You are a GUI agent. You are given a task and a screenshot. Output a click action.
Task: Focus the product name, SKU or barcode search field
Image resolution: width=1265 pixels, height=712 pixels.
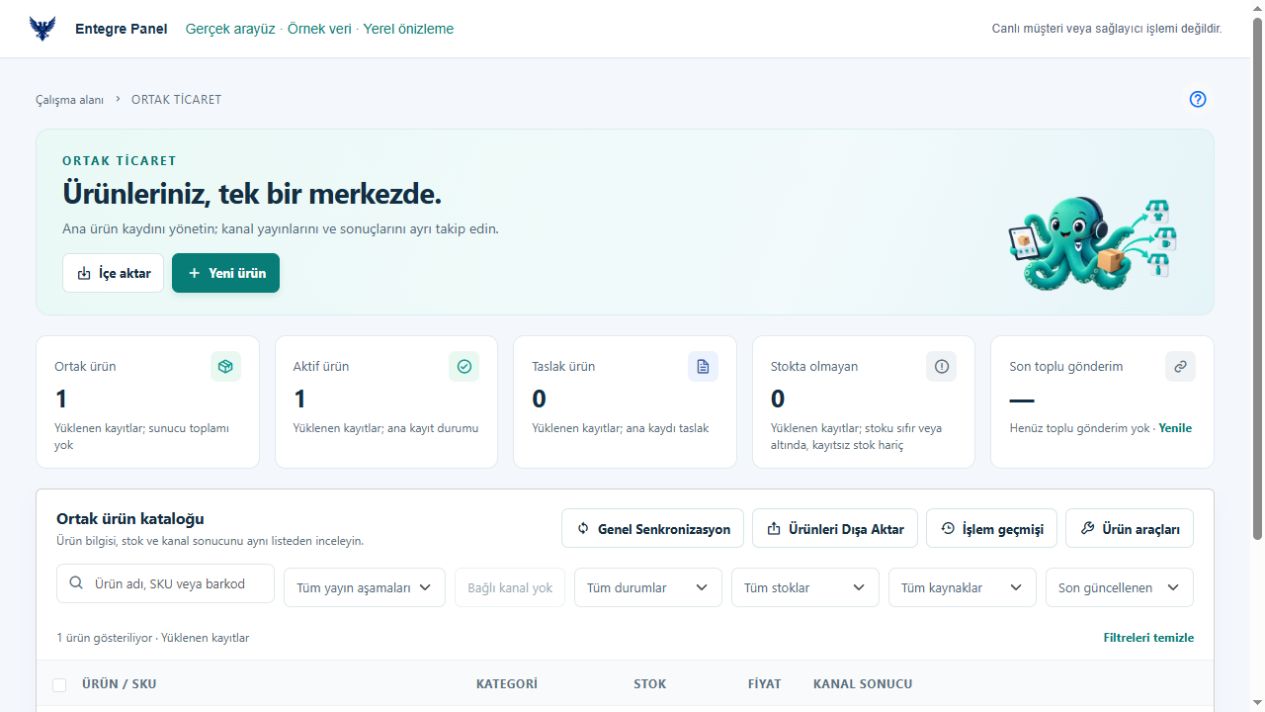[x=165, y=583]
